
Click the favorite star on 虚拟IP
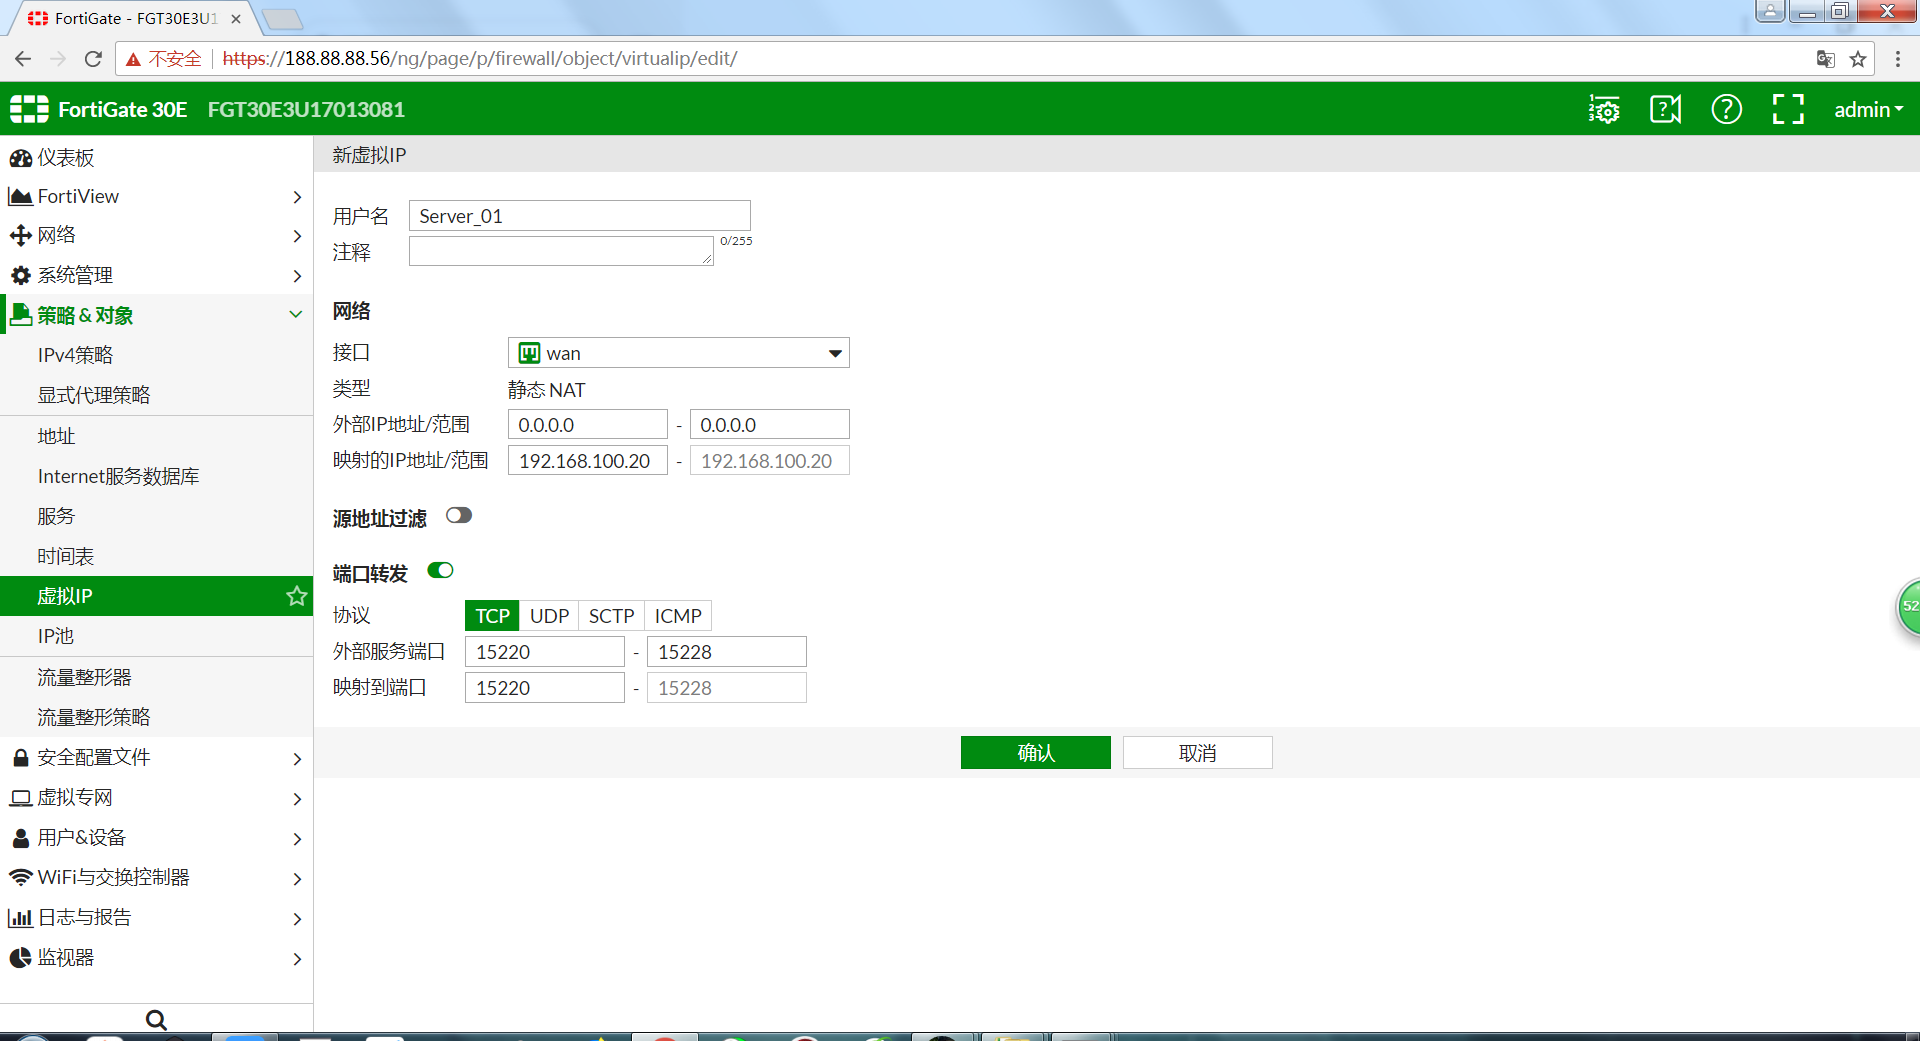296,596
